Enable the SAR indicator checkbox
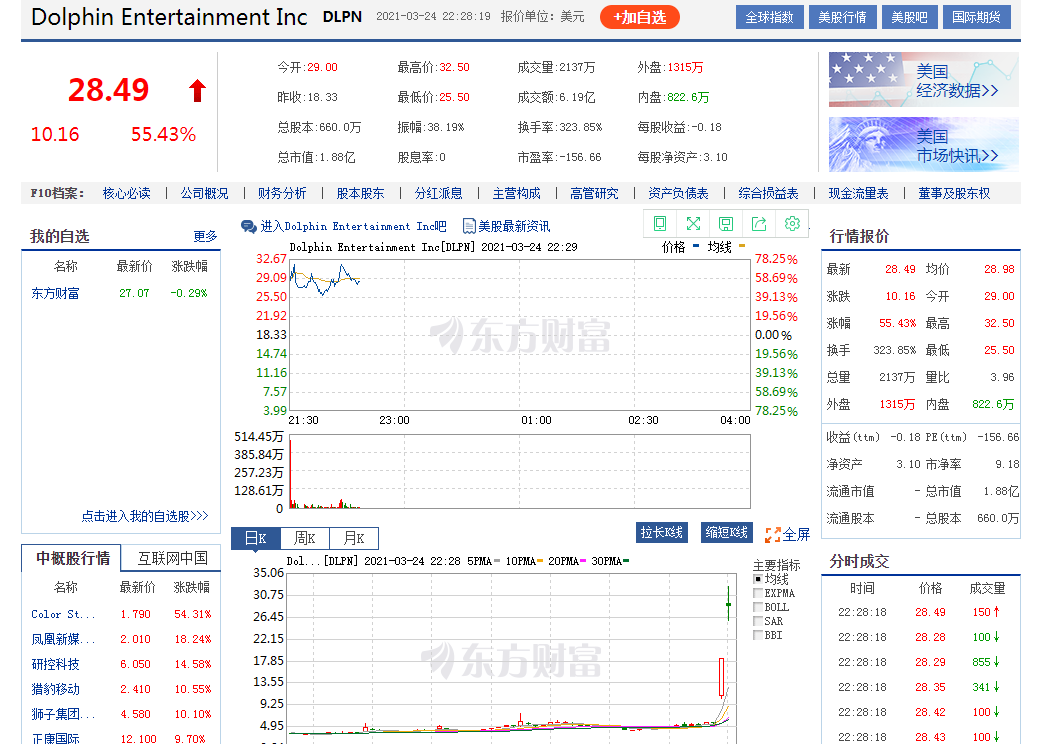 758,621
